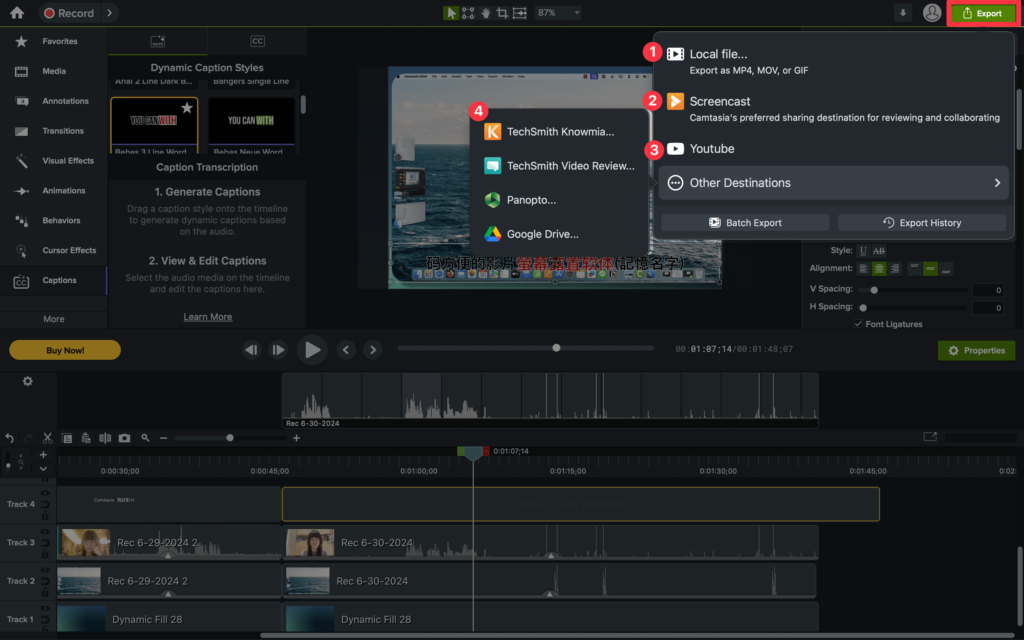Click the Cut scissors icon

point(47,438)
